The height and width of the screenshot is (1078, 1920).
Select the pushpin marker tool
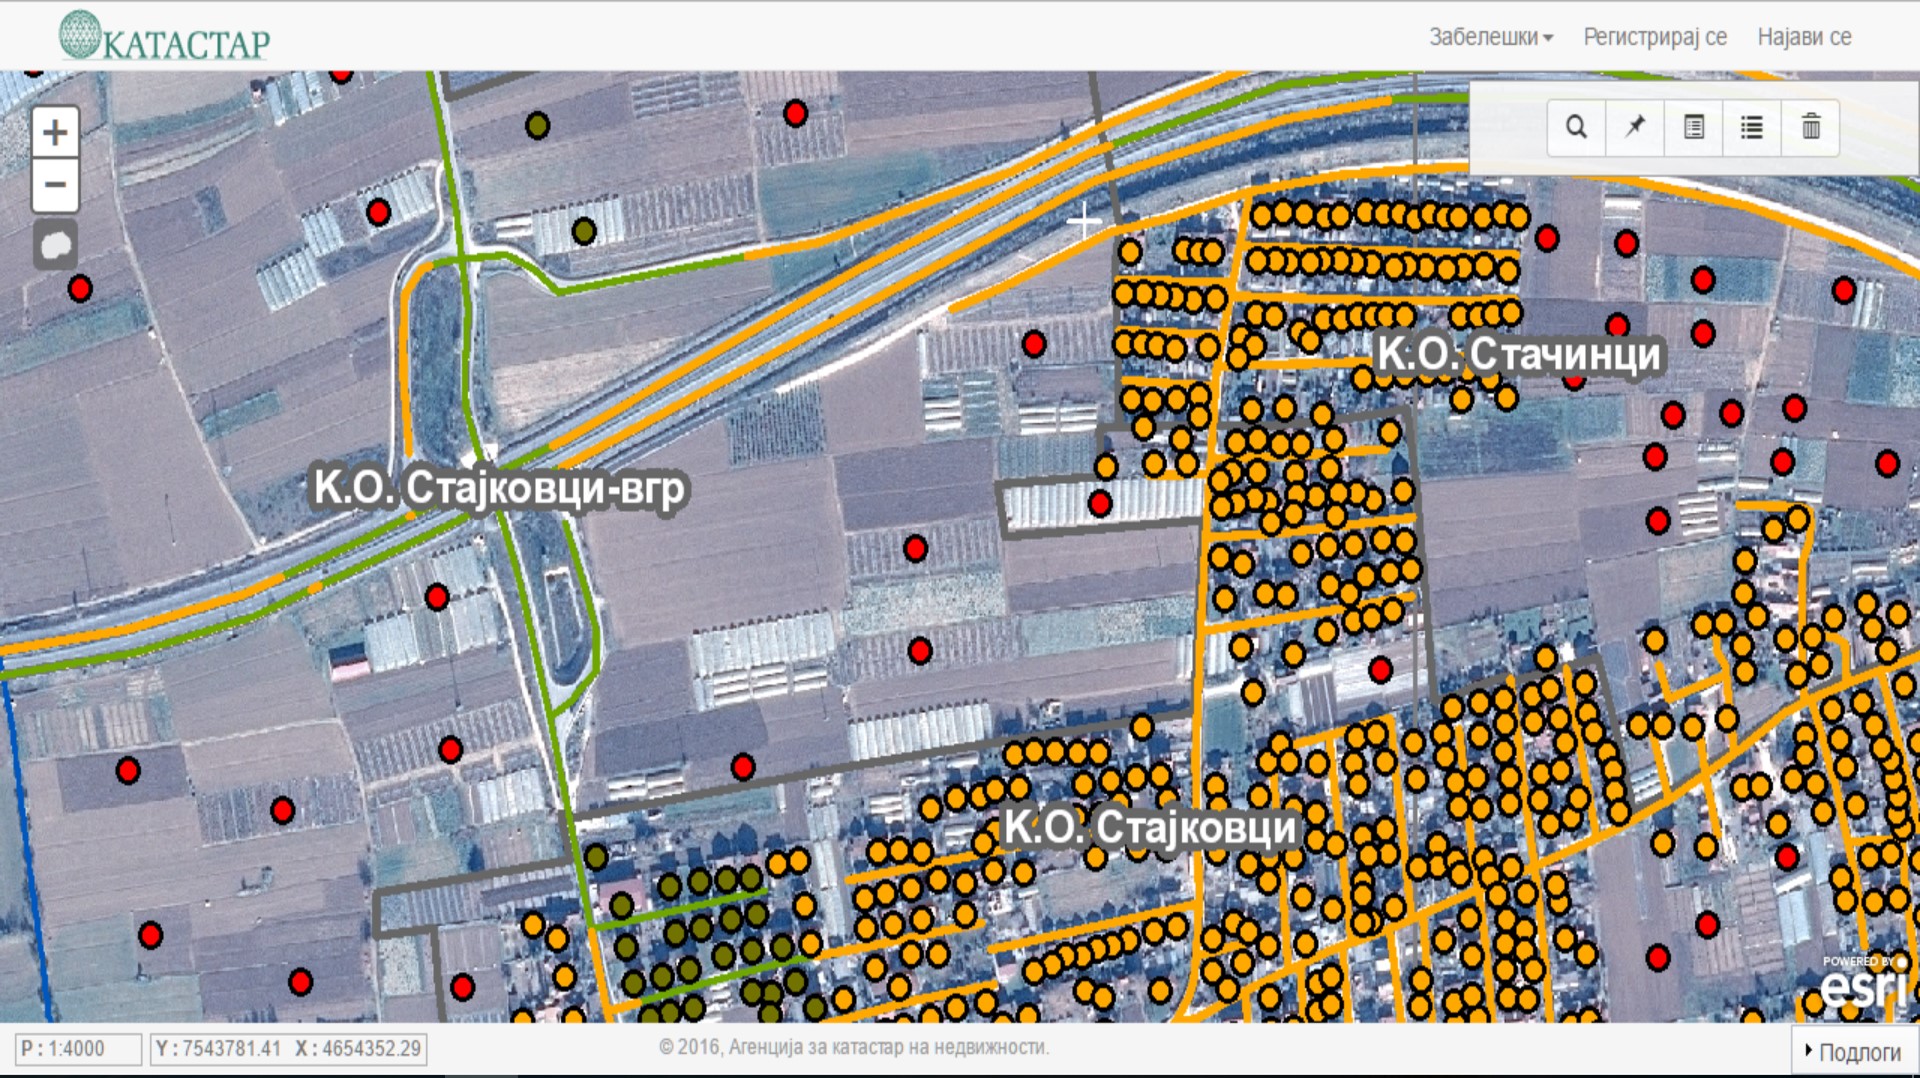pos(1635,127)
